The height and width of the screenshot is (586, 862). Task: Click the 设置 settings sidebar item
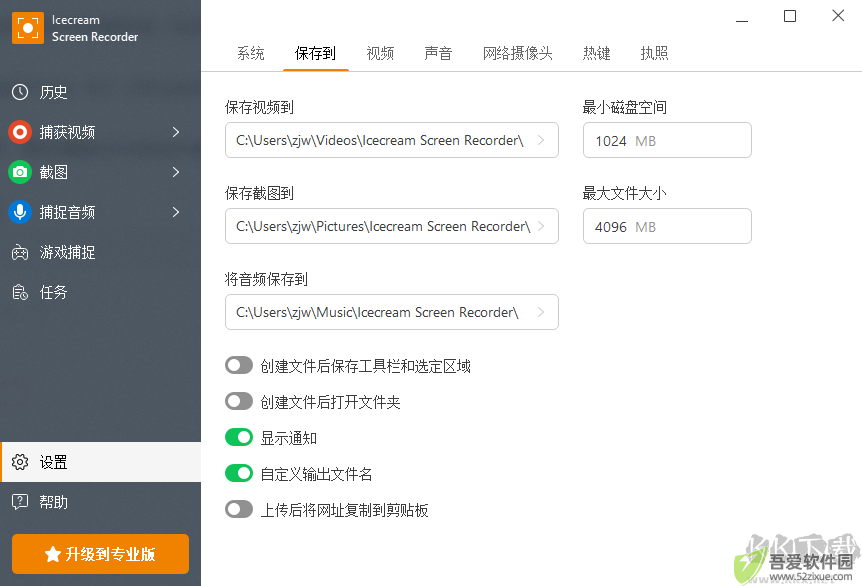pyautogui.click(x=101, y=462)
